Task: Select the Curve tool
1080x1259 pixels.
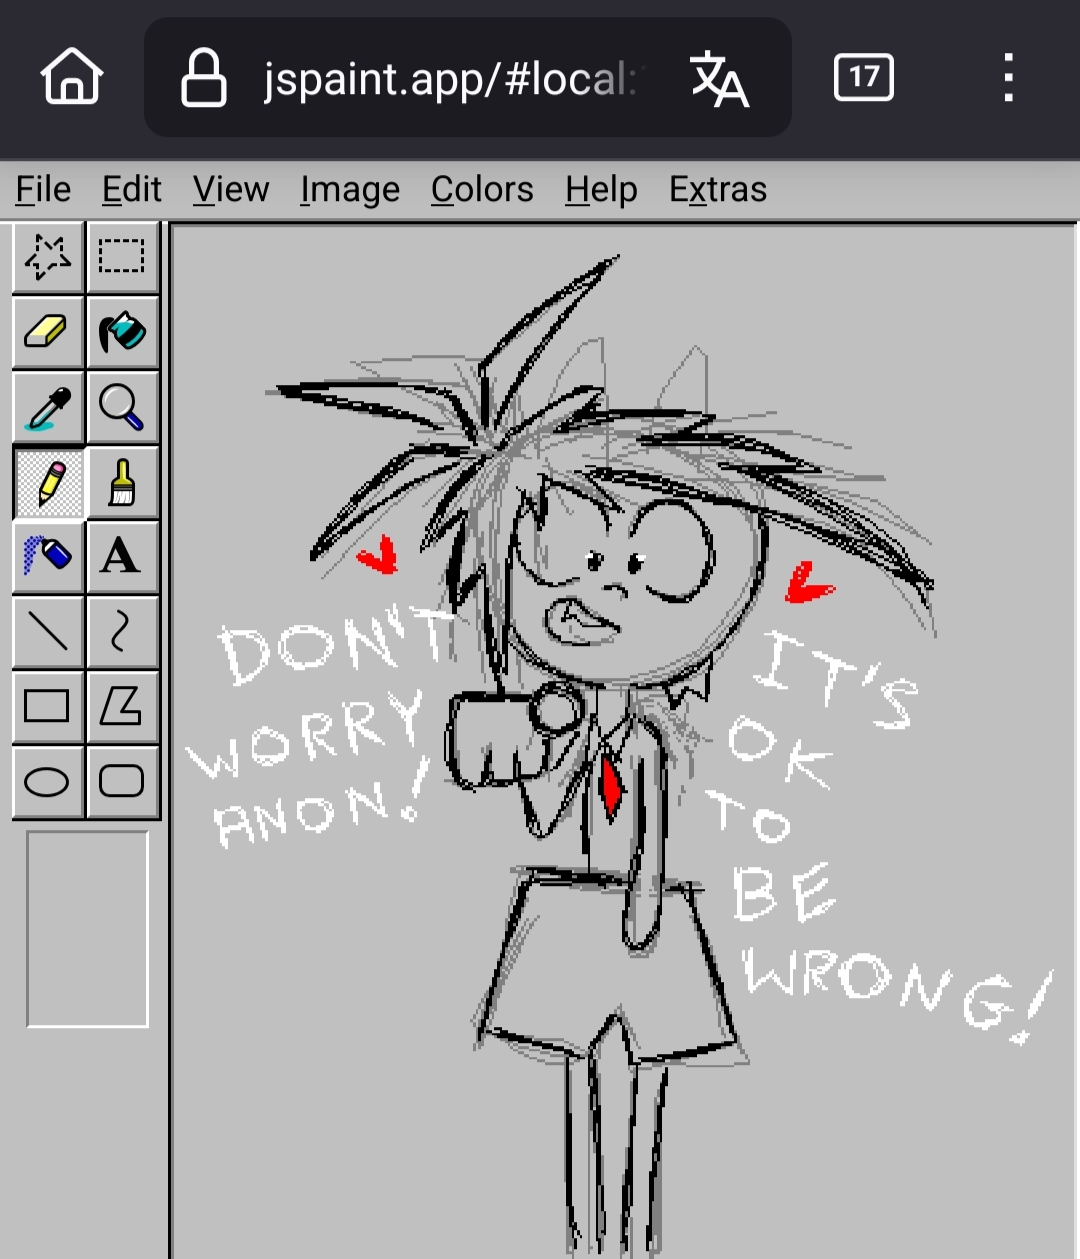Action: 122,632
